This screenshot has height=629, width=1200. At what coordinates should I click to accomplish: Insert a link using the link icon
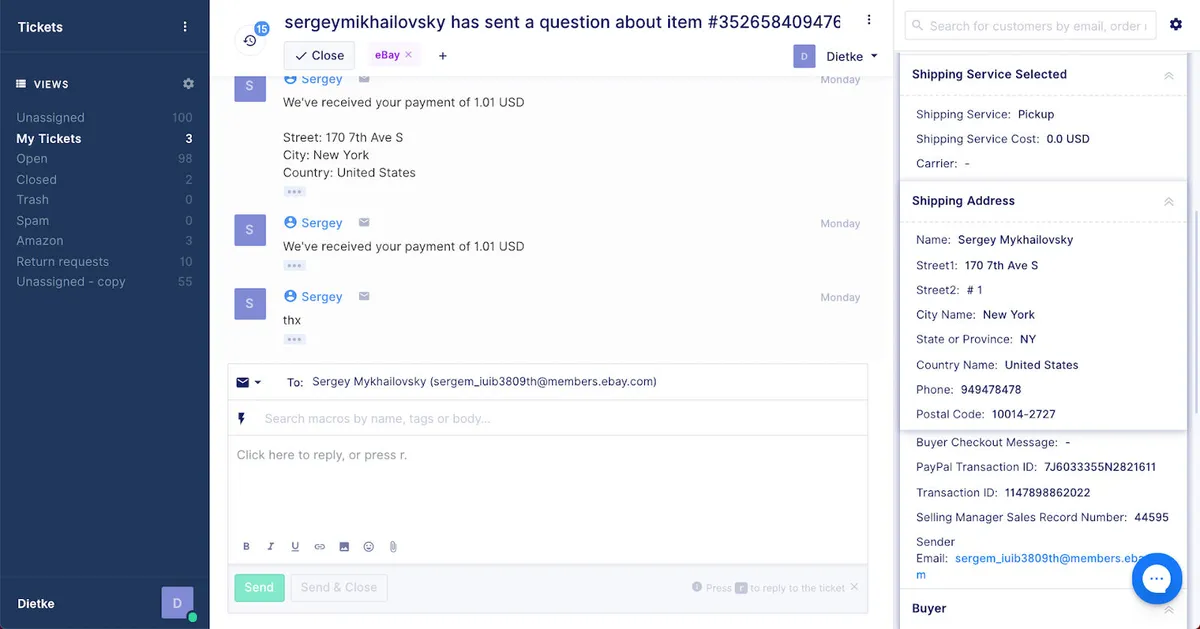pos(320,547)
